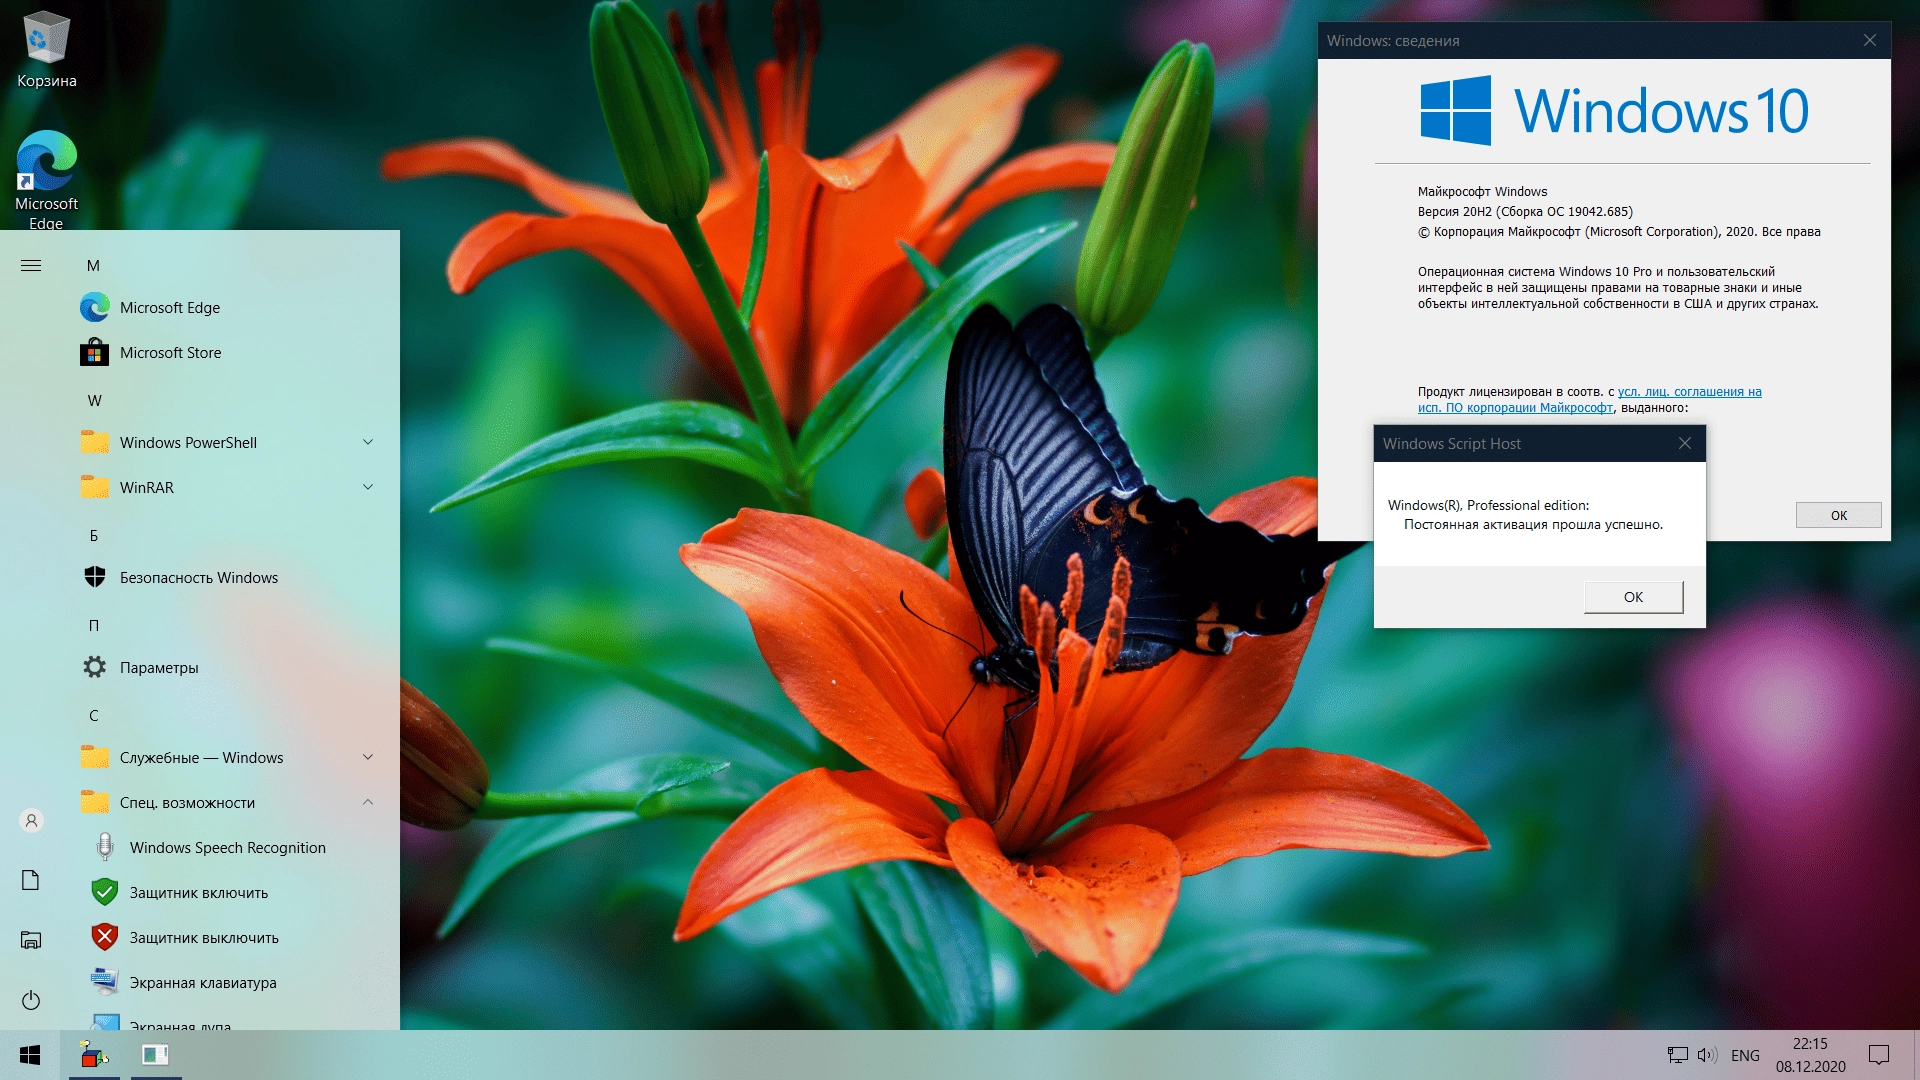
Task: Open taskbar clock showing 22:15
Action: [x=1810, y=1055]
